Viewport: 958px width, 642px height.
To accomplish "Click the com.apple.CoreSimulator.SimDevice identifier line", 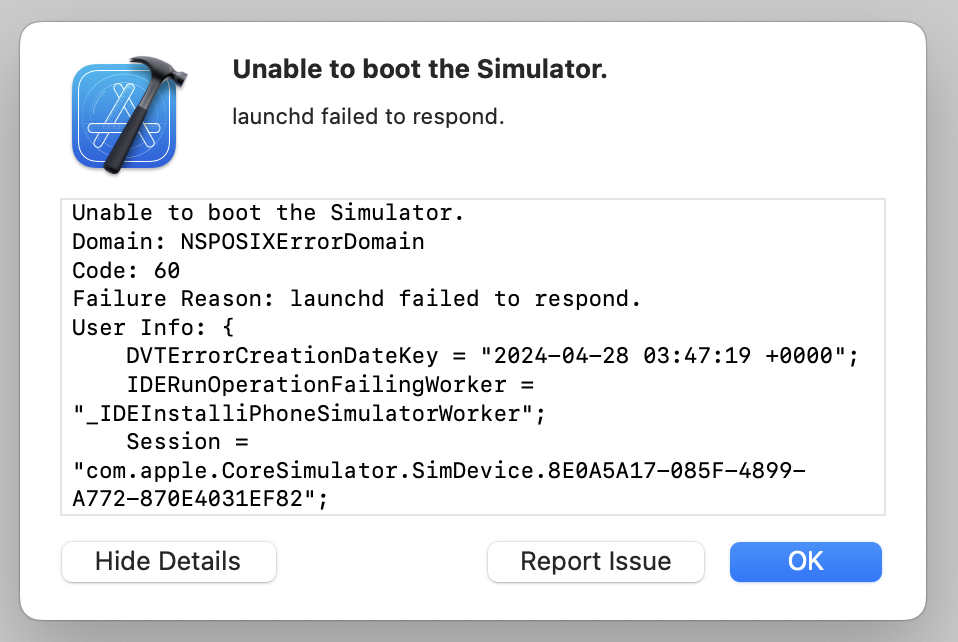I will pyautogui.click(x=439, y=470).
